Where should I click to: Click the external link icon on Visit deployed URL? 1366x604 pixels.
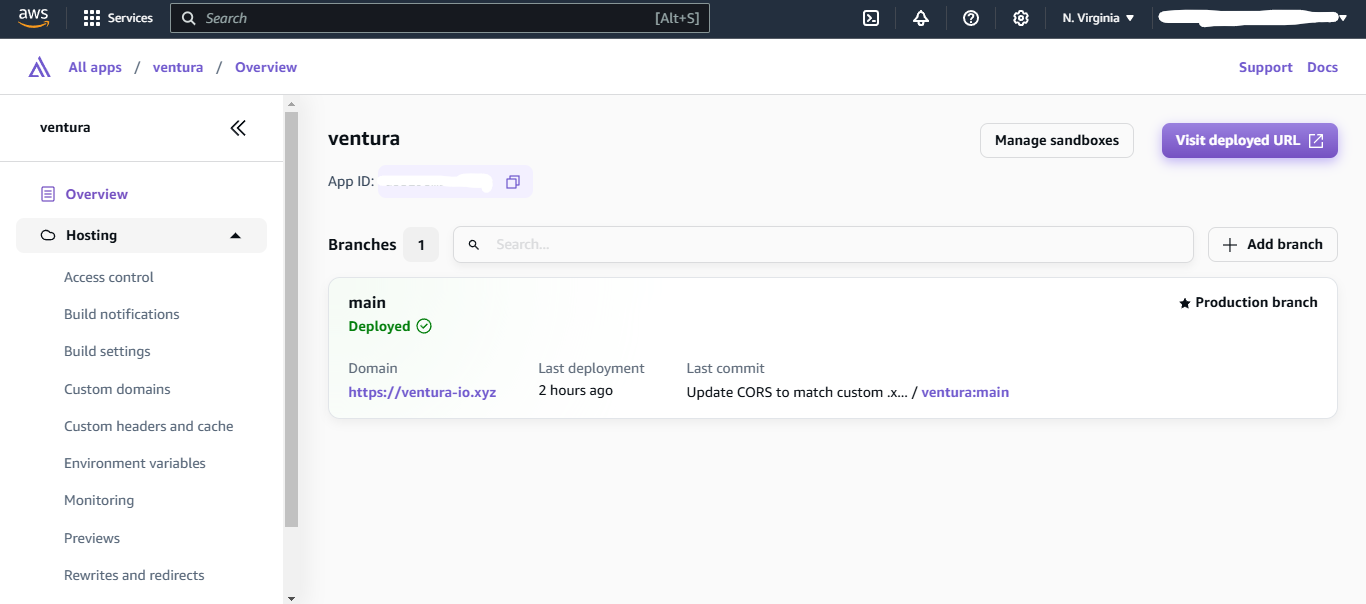click(x=1316, y=141)
